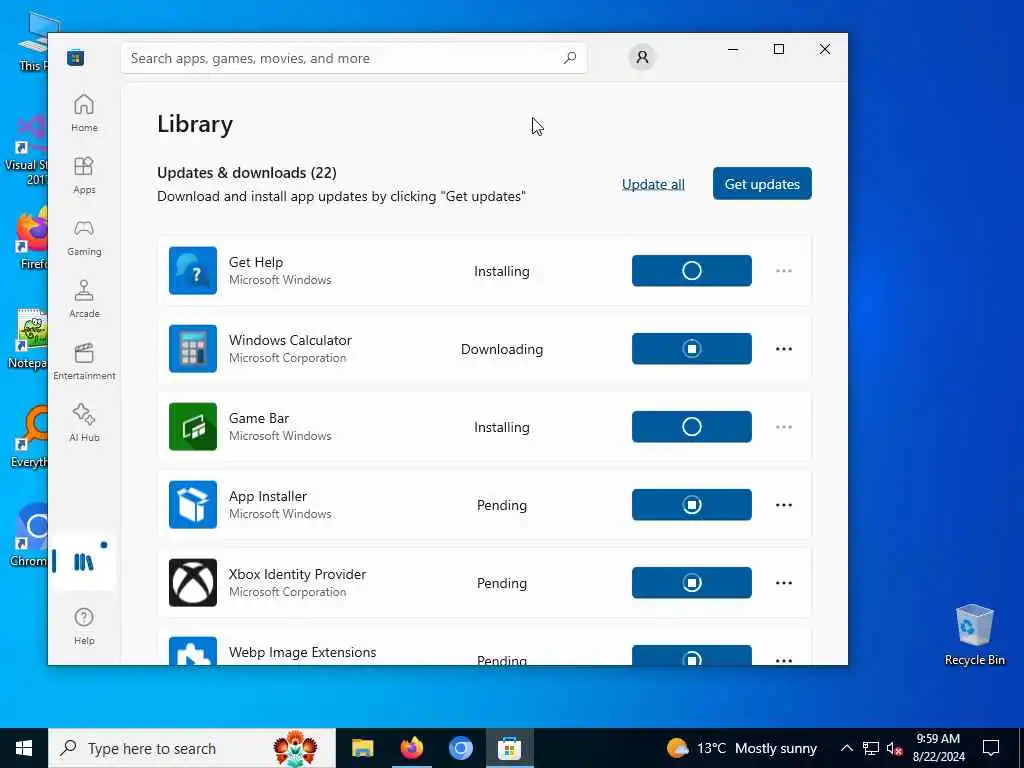
Task: Stop the pending Xbox Identity Provider update
Action: point(692,583)
